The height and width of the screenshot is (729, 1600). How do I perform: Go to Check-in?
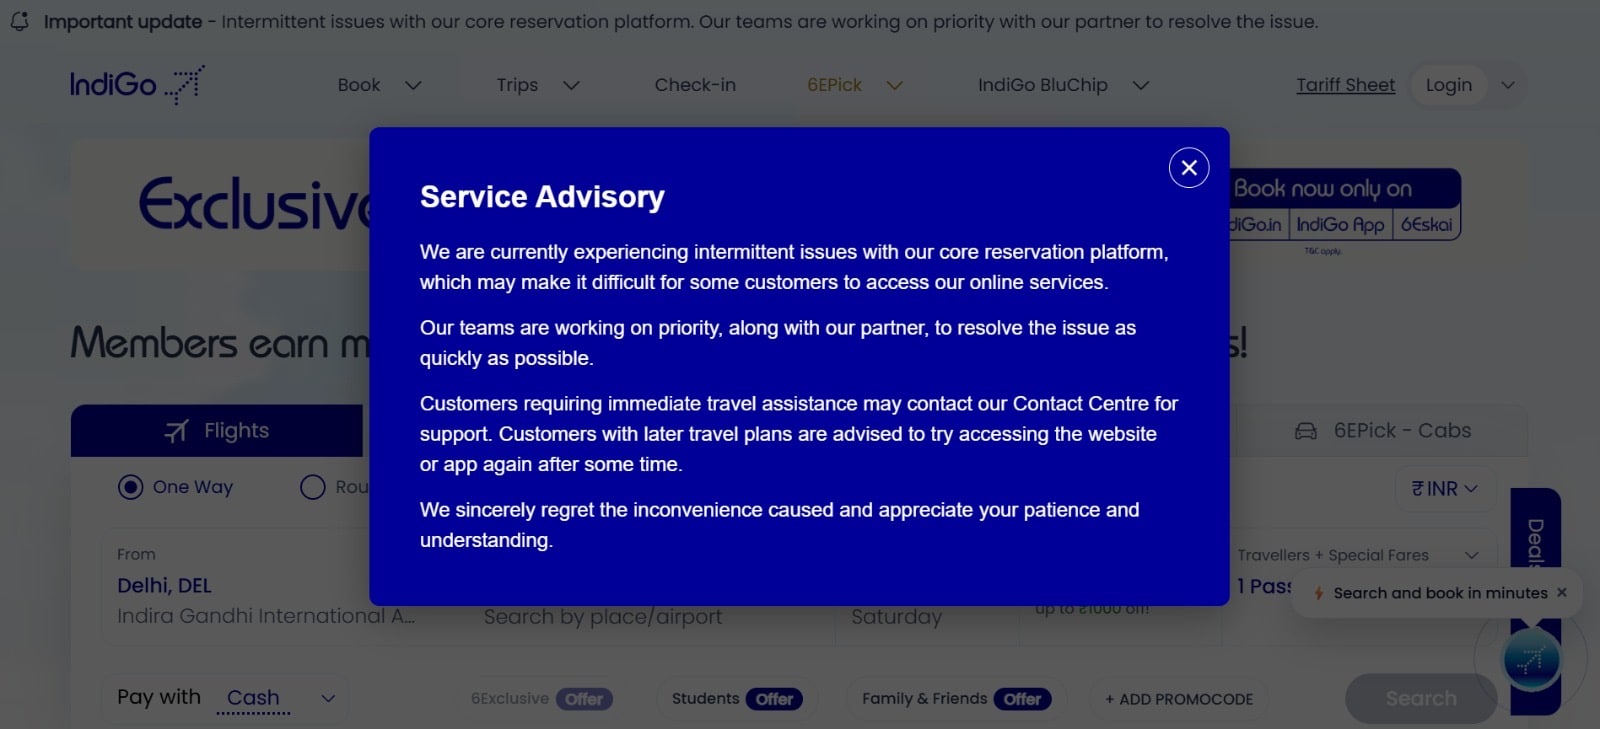tap(695, 85)
